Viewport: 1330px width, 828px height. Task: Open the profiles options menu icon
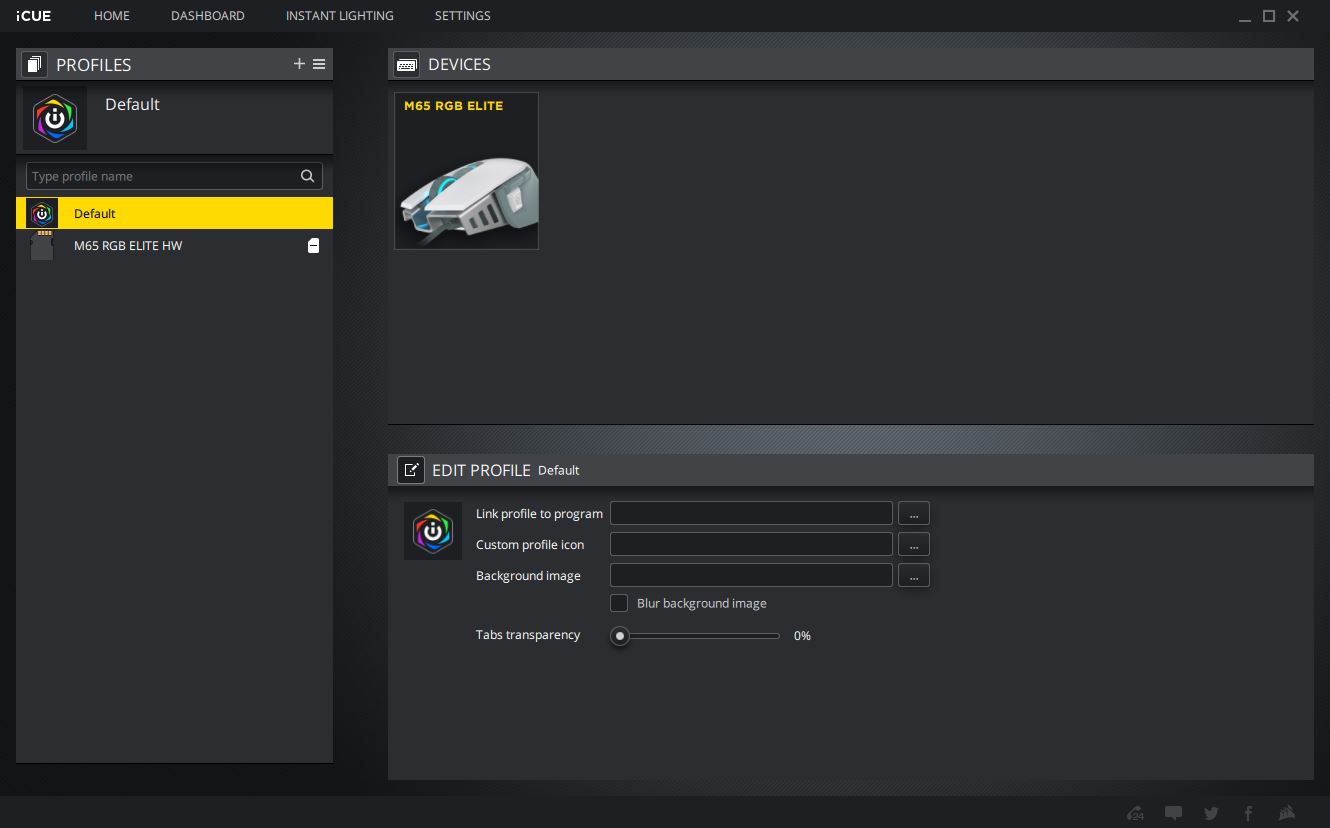(319, 64)
